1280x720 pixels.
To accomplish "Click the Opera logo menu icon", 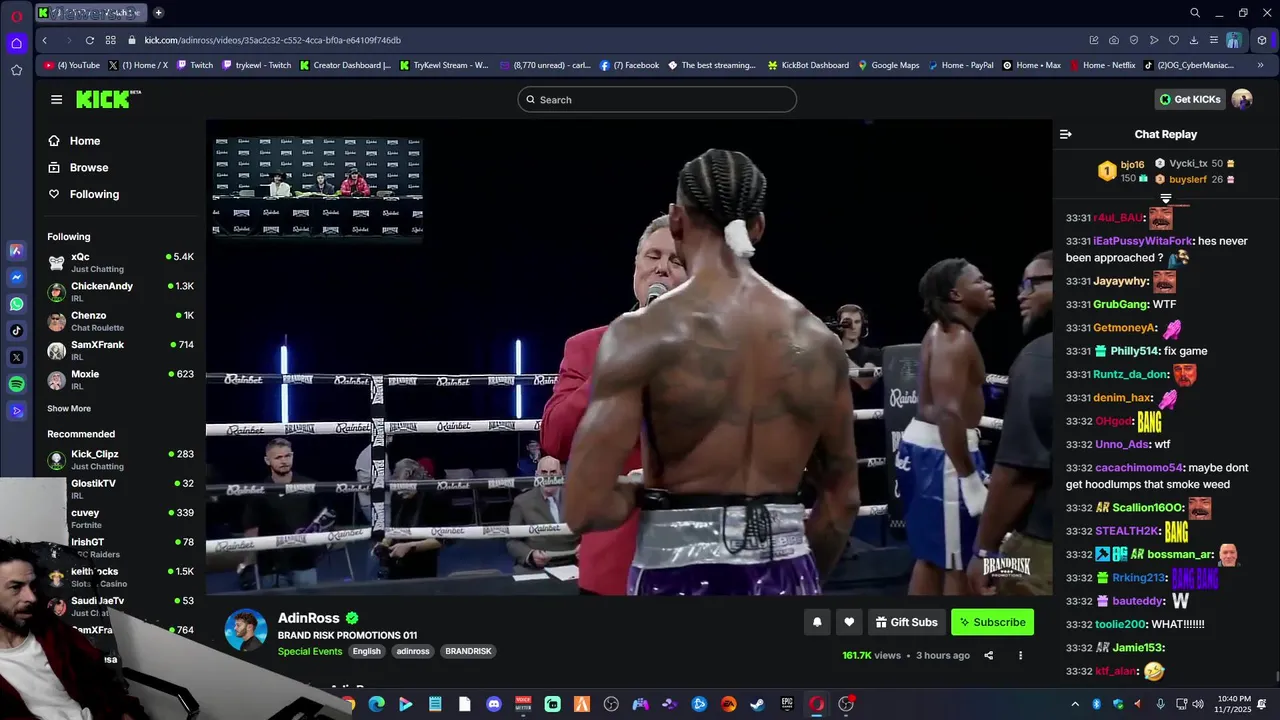I will 16,16.
